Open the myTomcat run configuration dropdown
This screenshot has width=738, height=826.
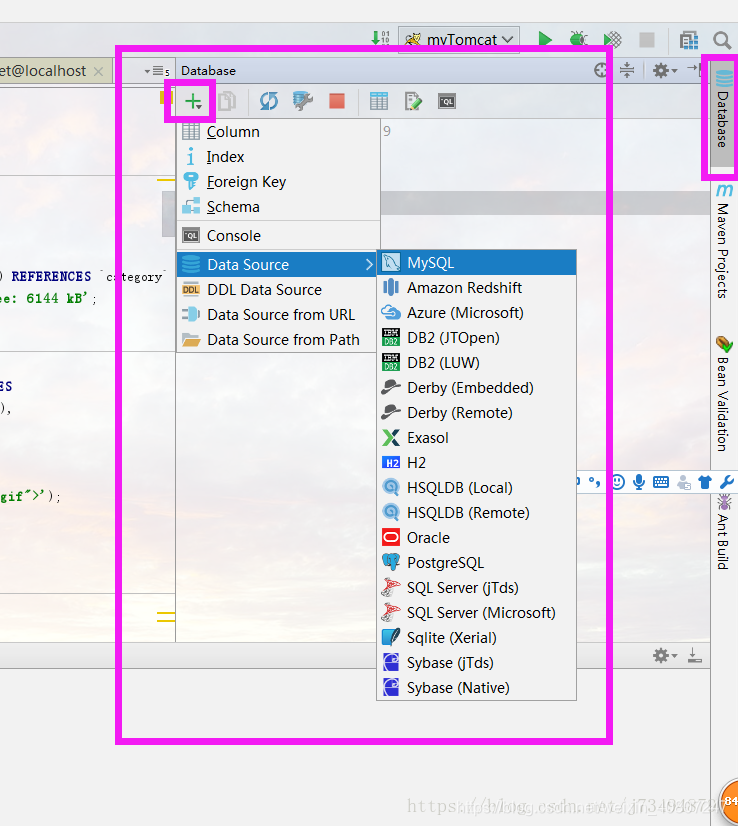point(459,40)
